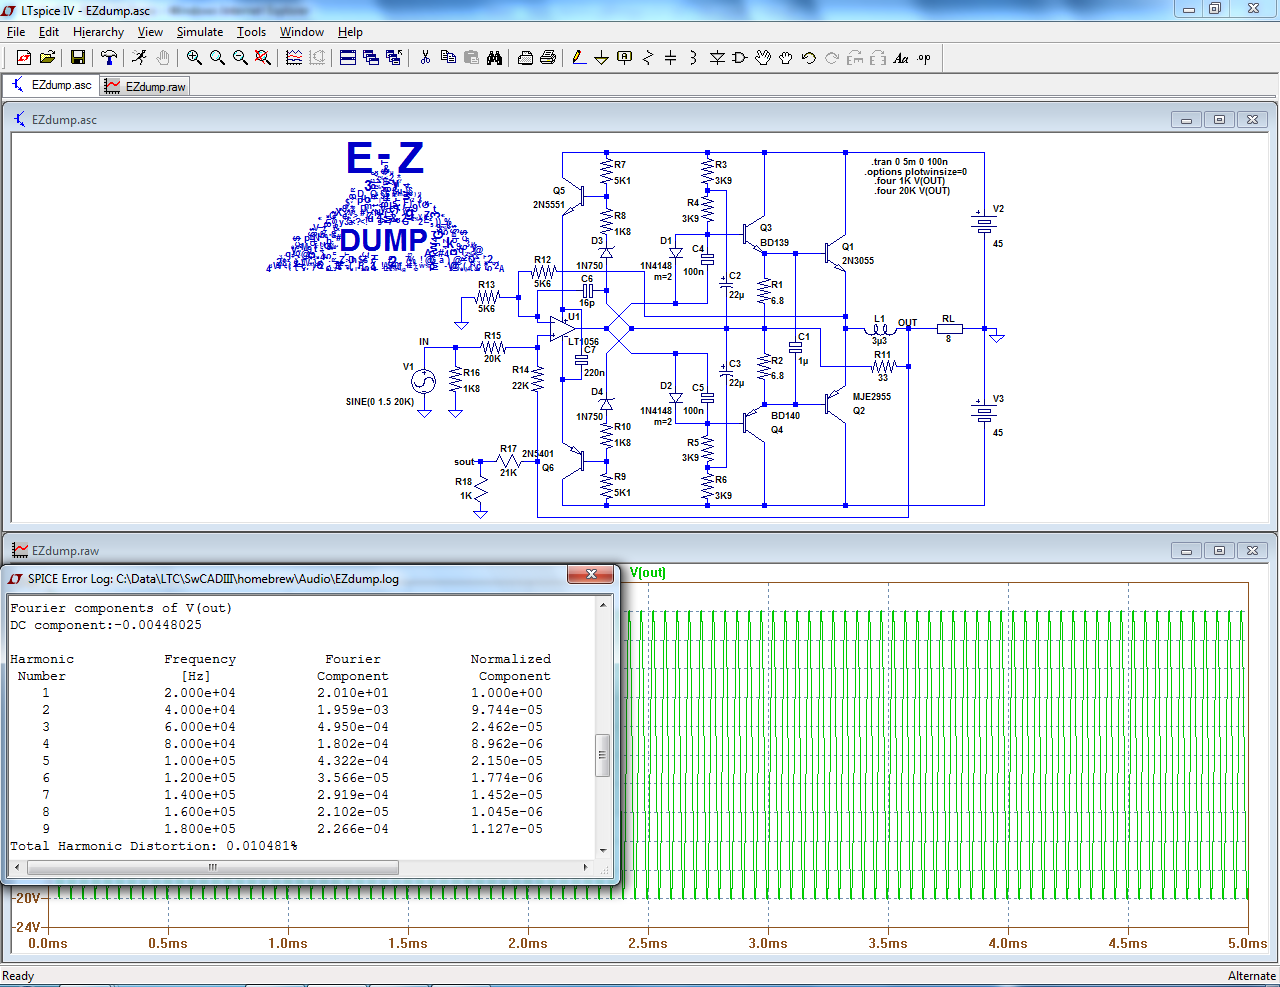The width and height of the screenshot is (1280, 987).
Task: Open the Component gate-symbol tool
Action: pos(740,58)
